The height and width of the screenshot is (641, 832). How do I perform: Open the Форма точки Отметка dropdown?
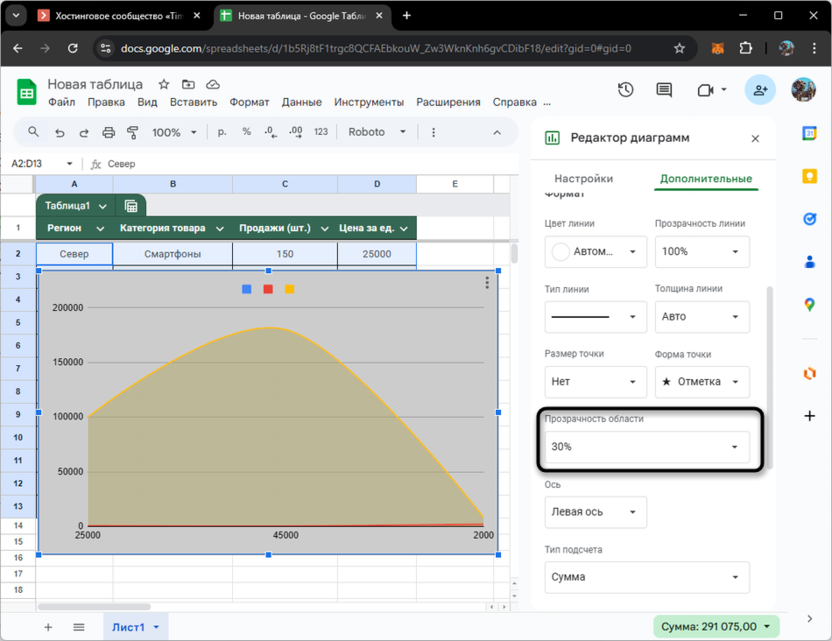[x=702, y=382]
